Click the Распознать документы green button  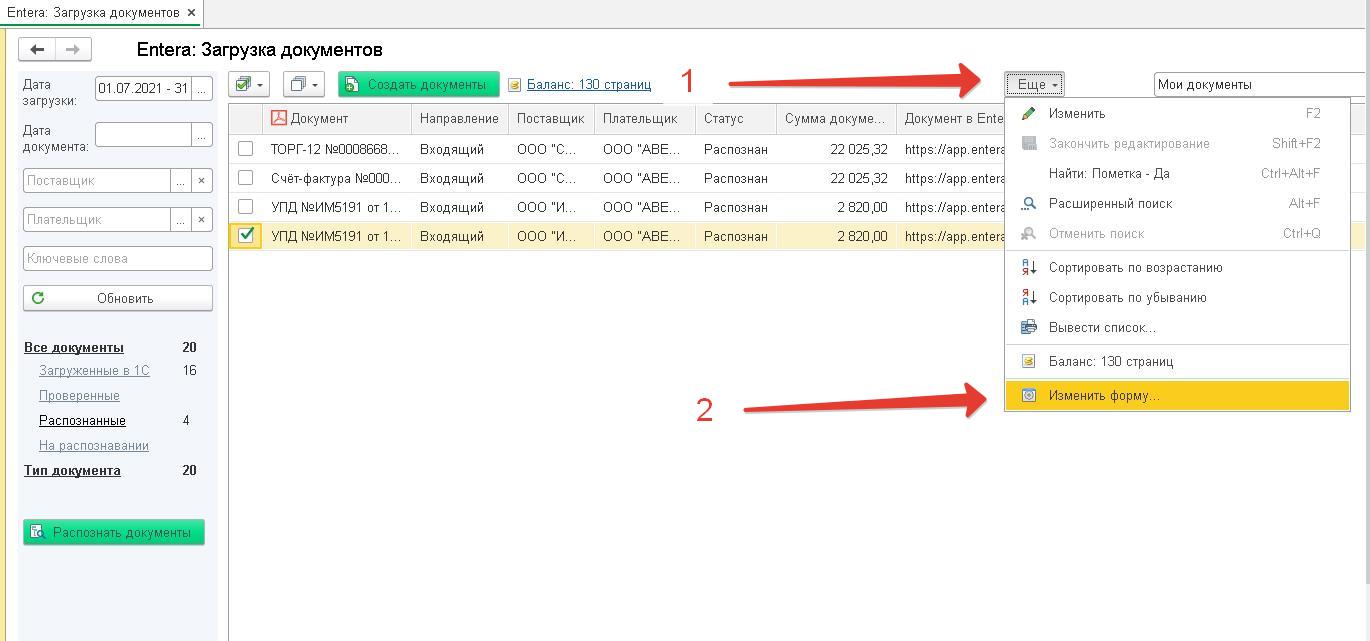(114, 533)
